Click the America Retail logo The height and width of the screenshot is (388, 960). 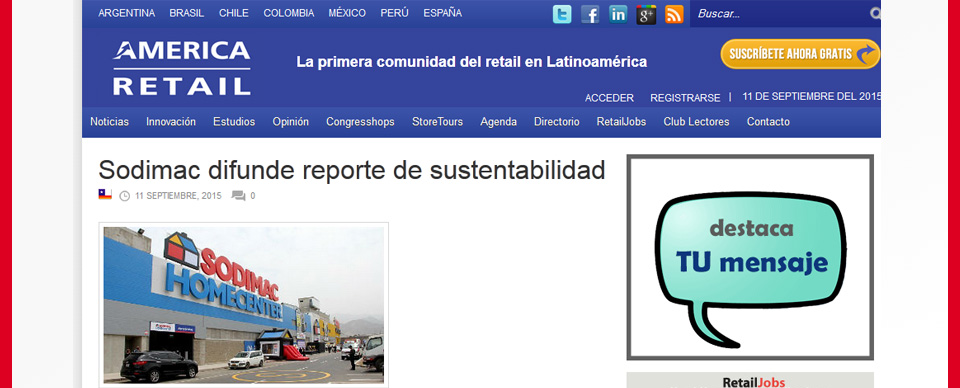(182, 68)
